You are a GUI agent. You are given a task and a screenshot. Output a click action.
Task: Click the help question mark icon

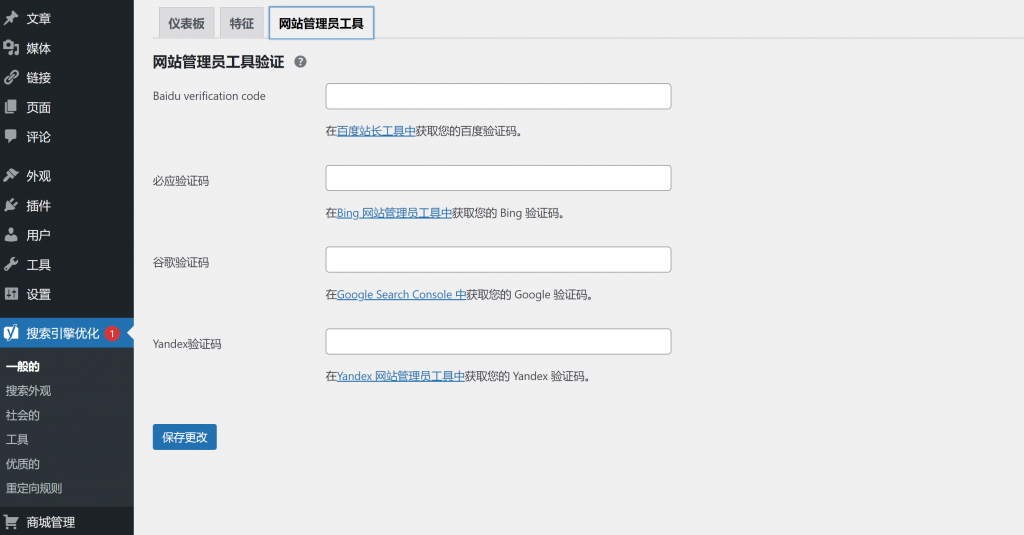pyautogui.click(x=300, y=62)
